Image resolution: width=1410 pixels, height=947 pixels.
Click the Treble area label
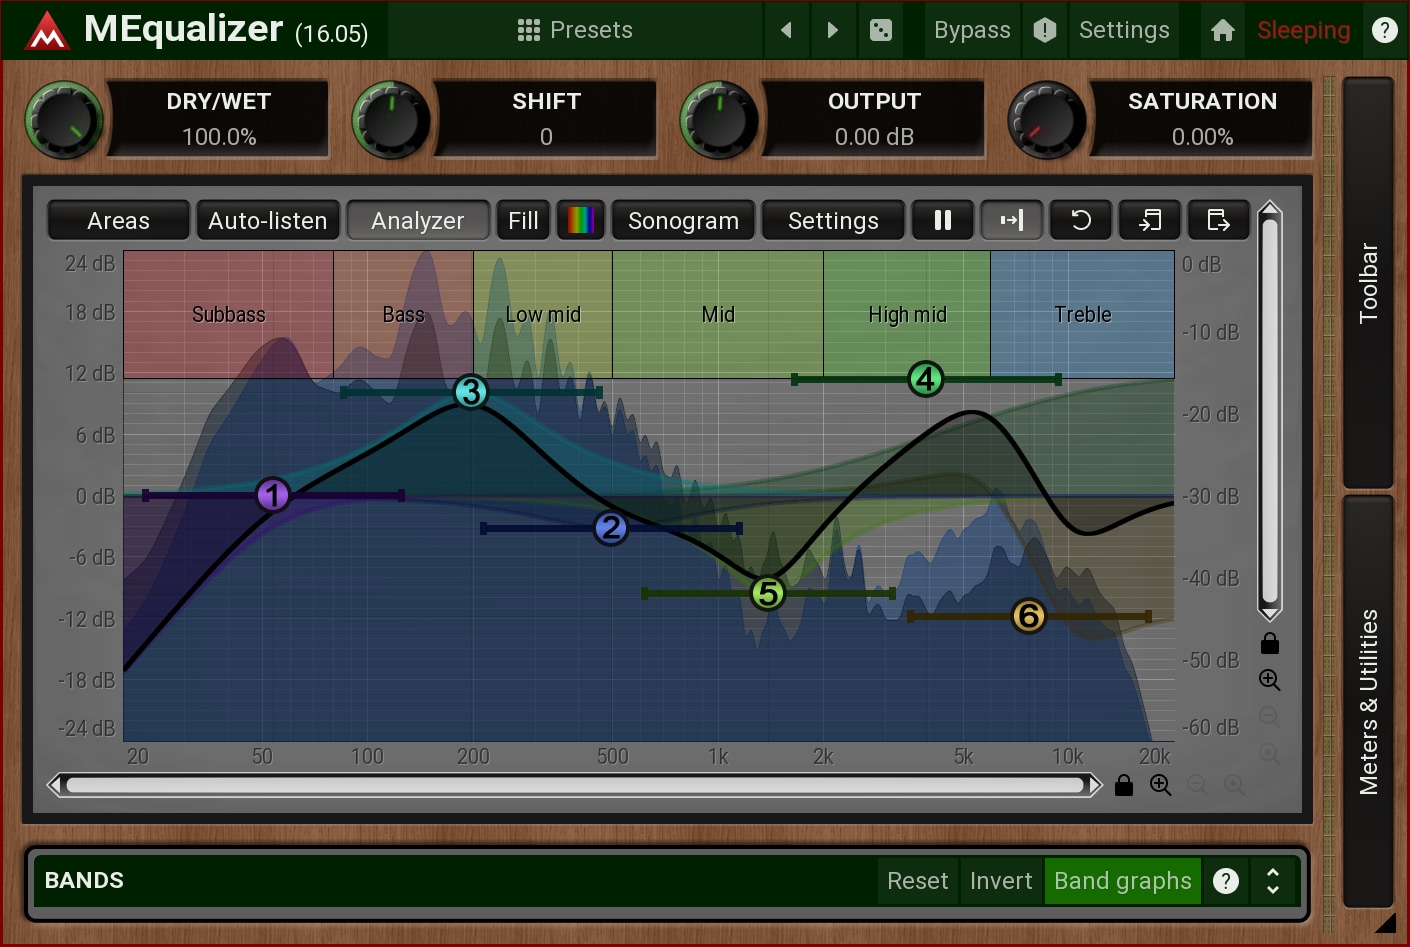[1083, 314]
